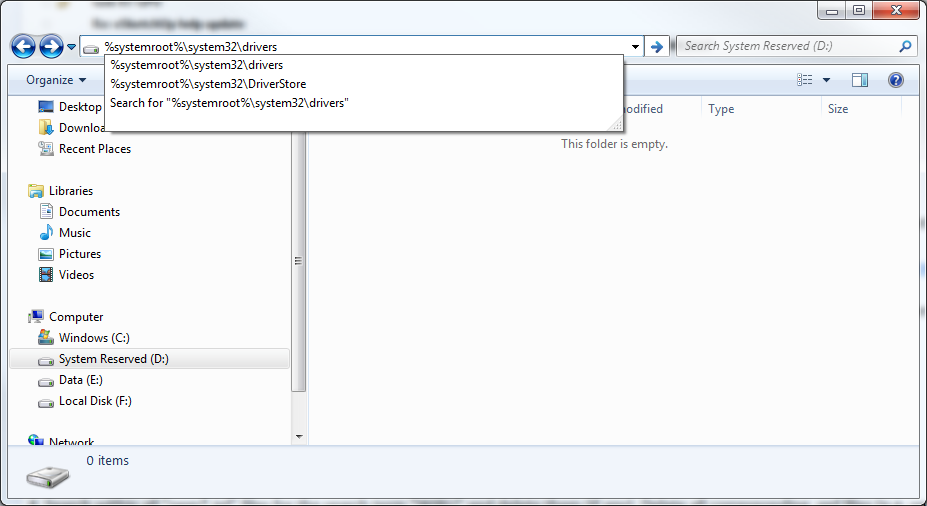Image resolution: width=927 pixels, height=506 pixels.
Task: Click the Back navigation arrow button
Action: tap(24, 46)
